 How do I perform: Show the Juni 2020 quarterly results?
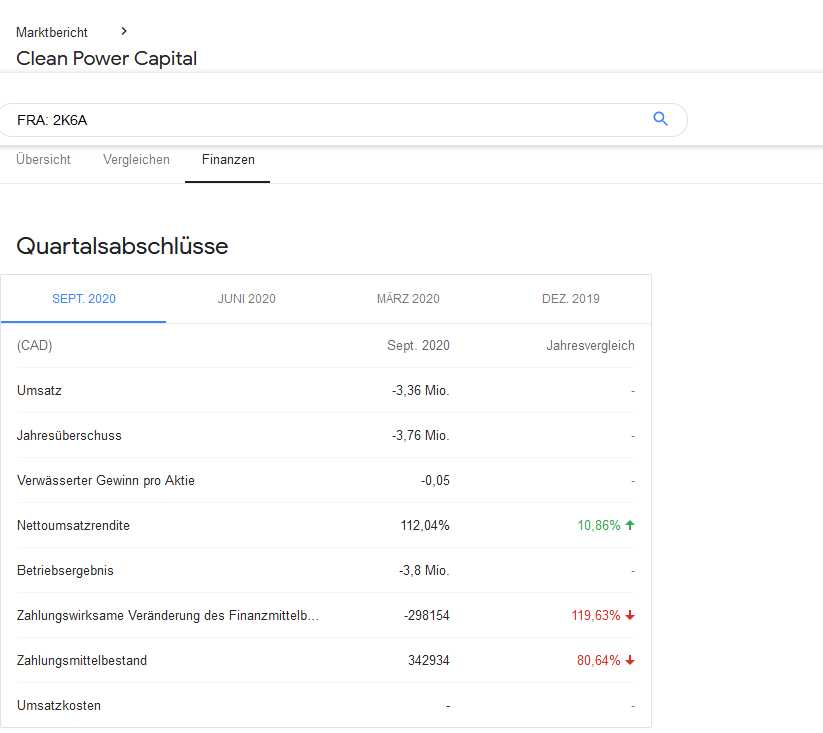coord(247,299)
